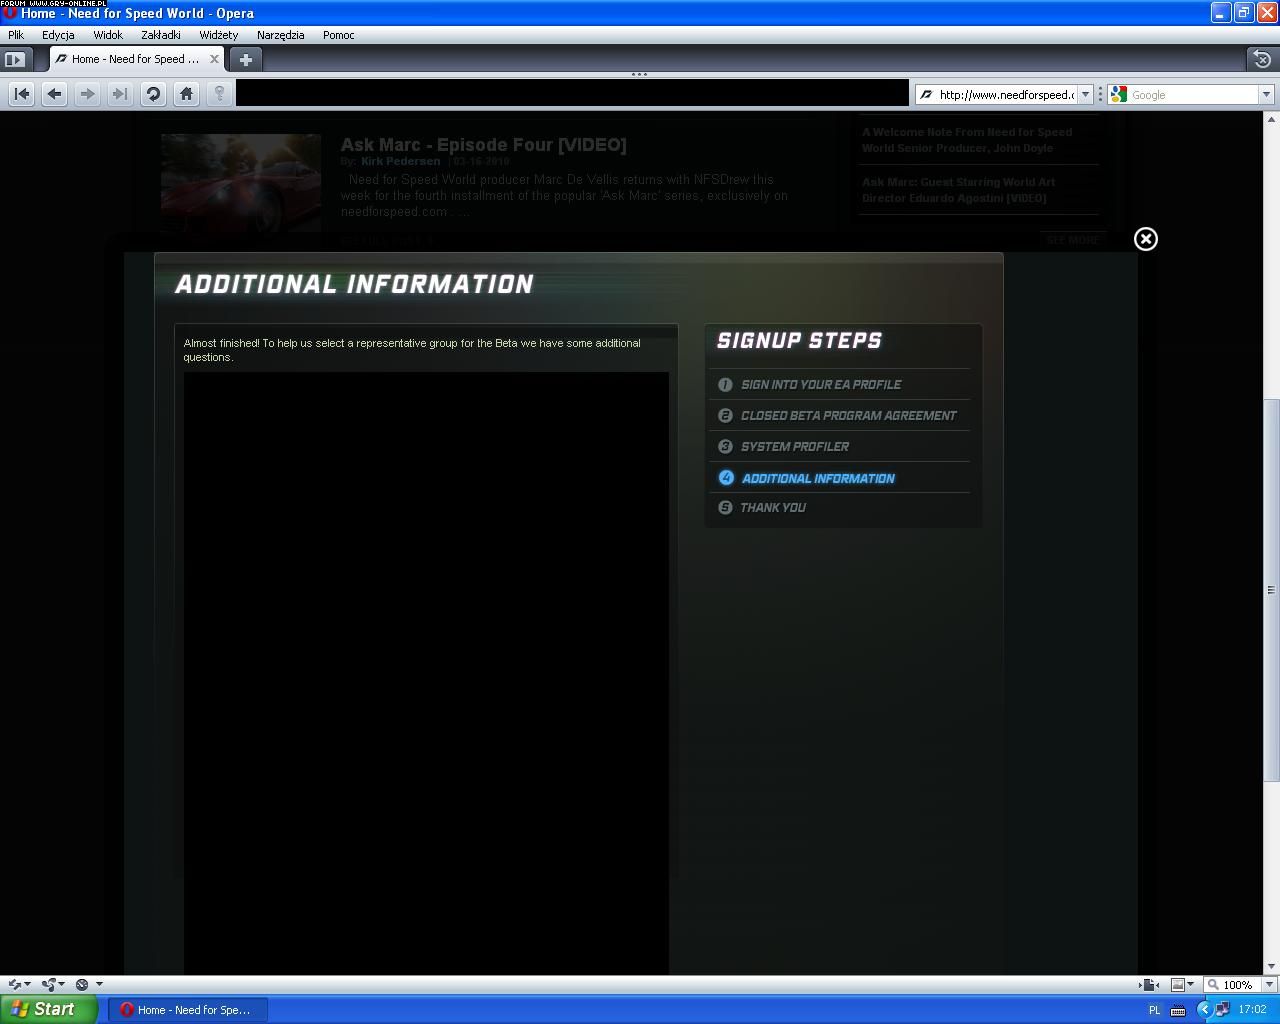
Task: Click the Opera taskbar button
Action: tap(186, 1010)
